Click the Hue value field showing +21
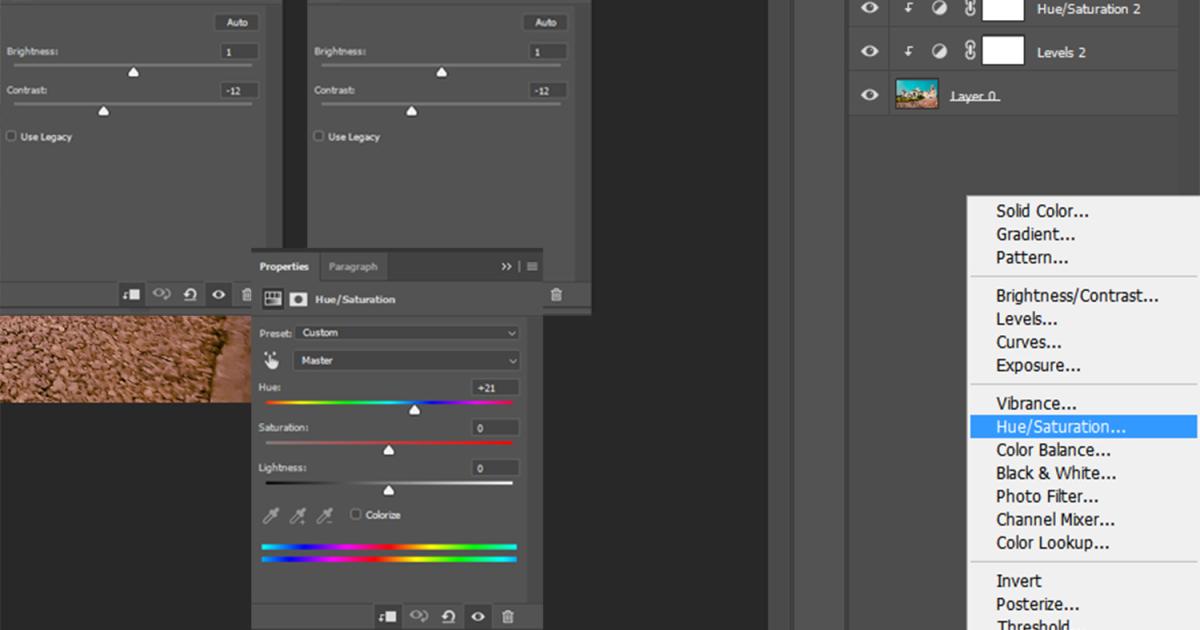1200x630 pixels. (496, 387)
